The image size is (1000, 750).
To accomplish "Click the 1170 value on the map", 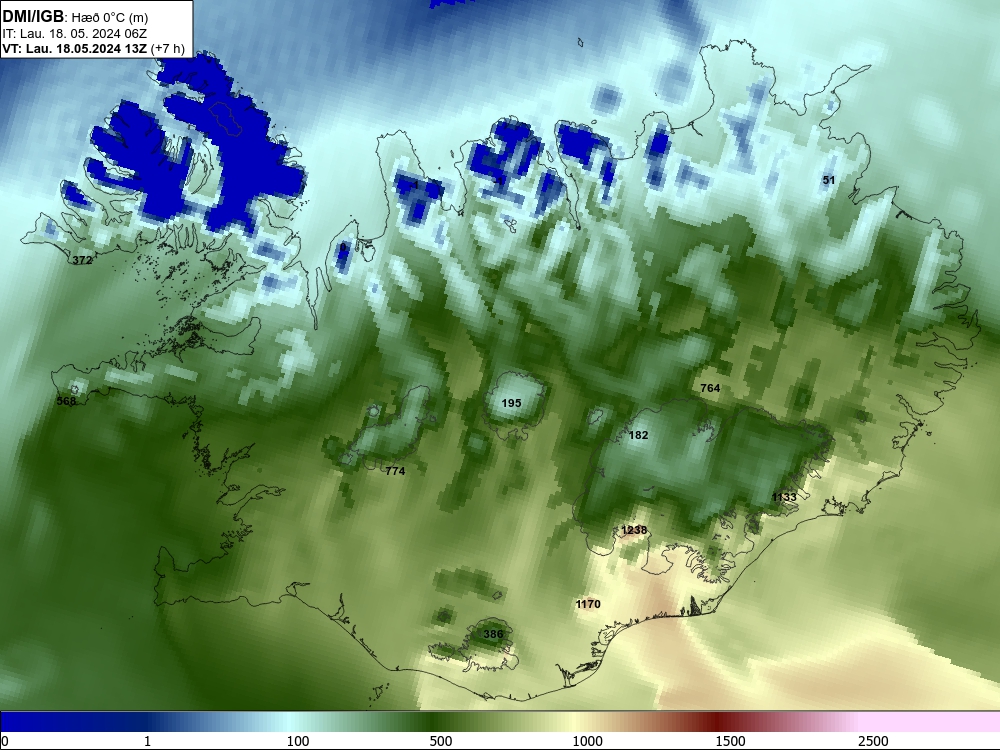I will (x=587, y=604).
